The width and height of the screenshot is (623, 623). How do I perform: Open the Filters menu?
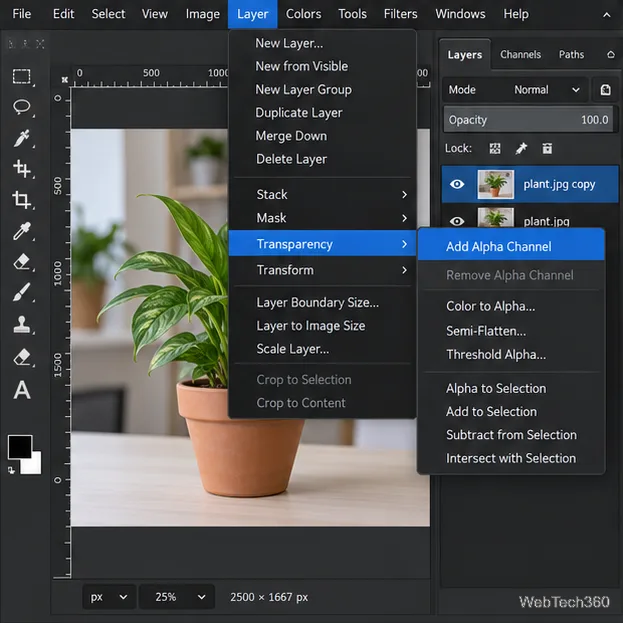(x=400, y=14)
